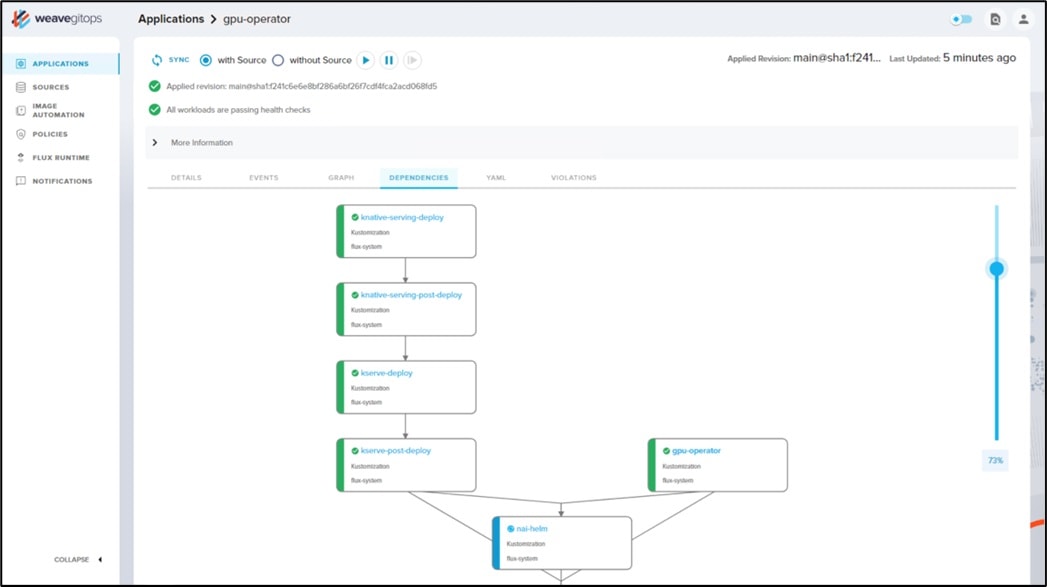Switch to the Events tab
The width and height of the screenshot is (1047, 587).
coord(264,178)
